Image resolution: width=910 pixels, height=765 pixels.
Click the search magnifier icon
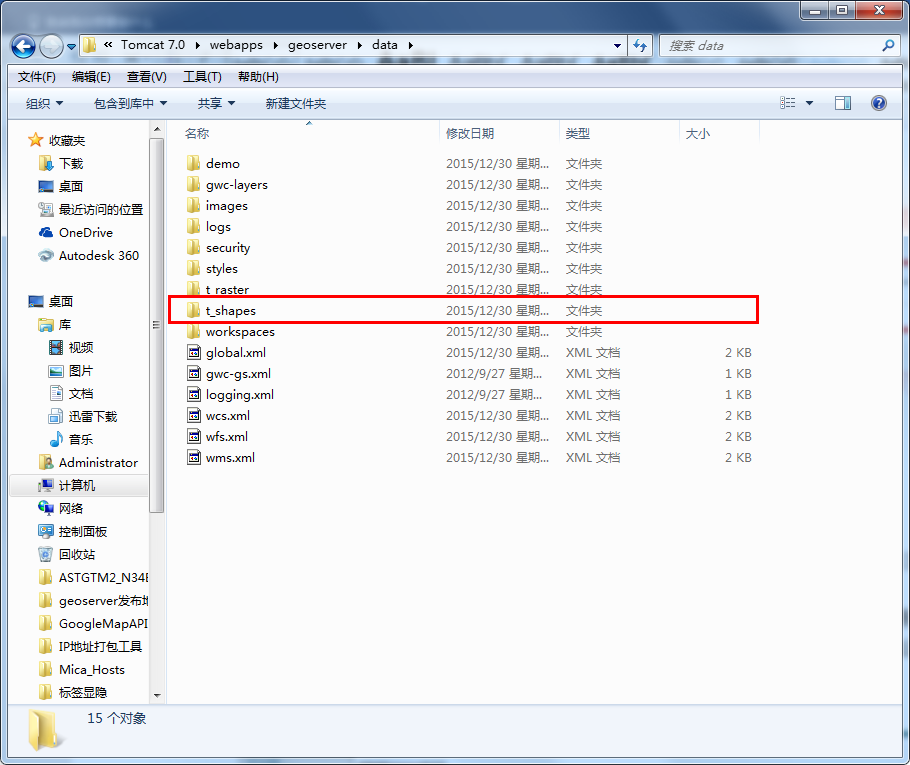point(888,45)
